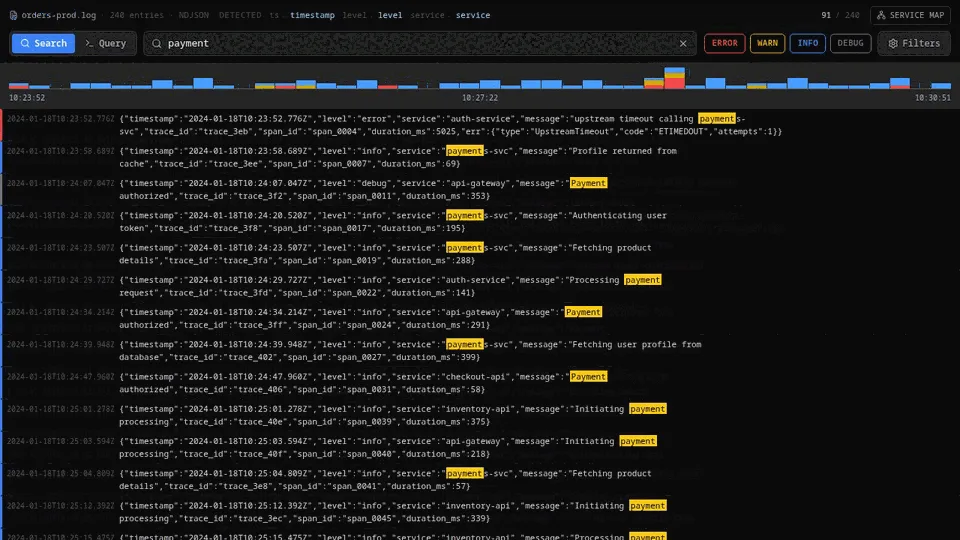Toggle the INFO level filter
The height and width of the screenshot is (540, 960).
point(808,43)
